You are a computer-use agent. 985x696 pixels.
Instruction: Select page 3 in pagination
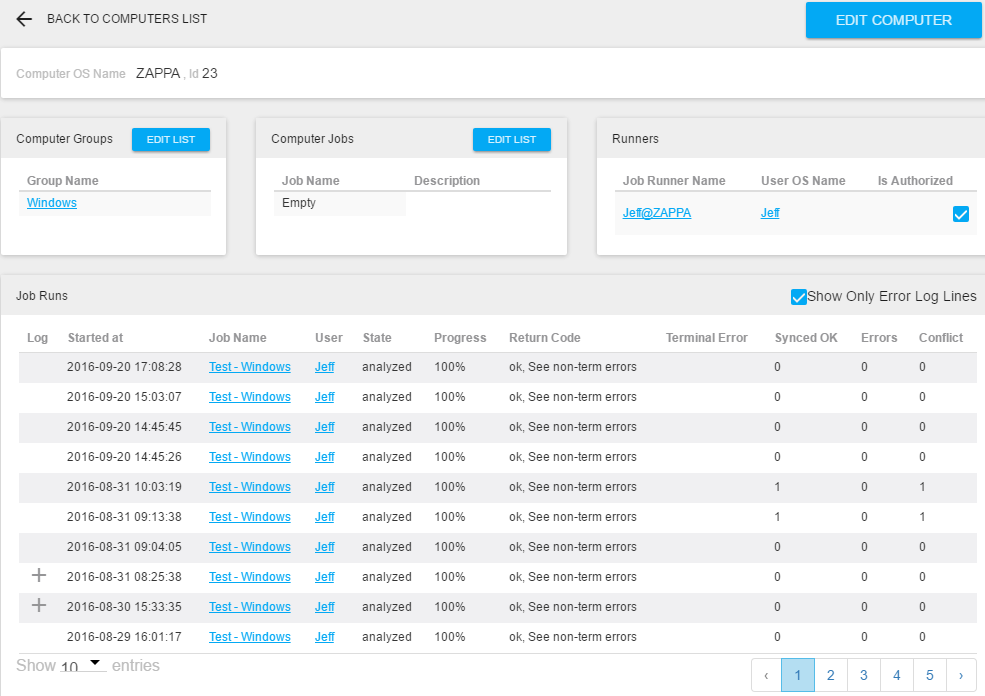863,675
